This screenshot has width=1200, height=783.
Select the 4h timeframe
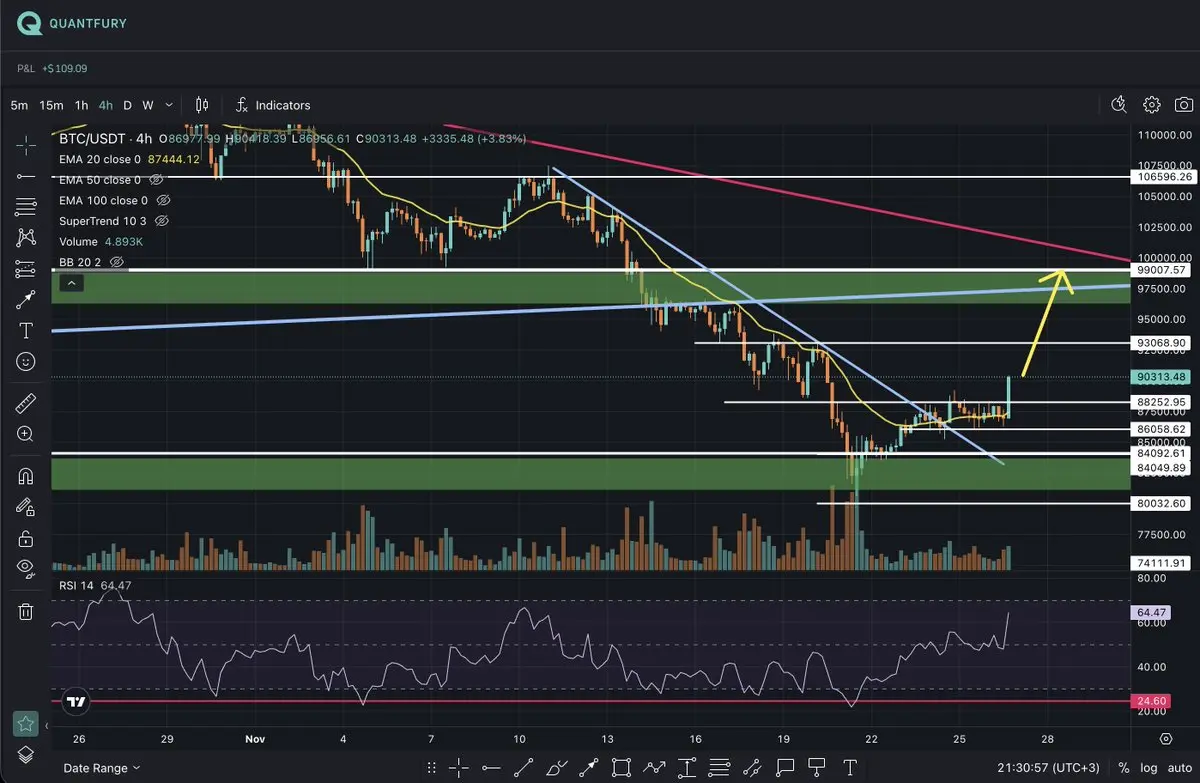105,105
